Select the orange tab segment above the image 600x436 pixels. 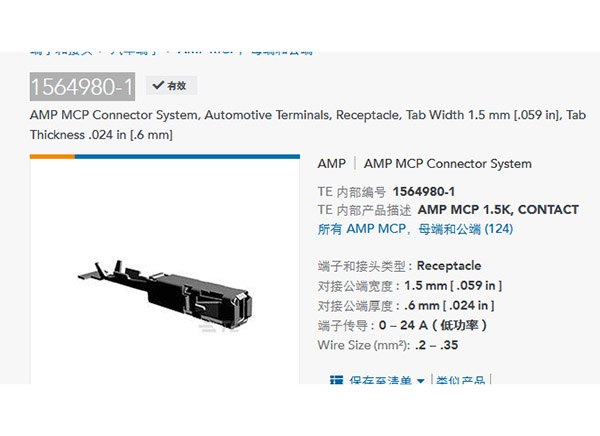(52, 157)
